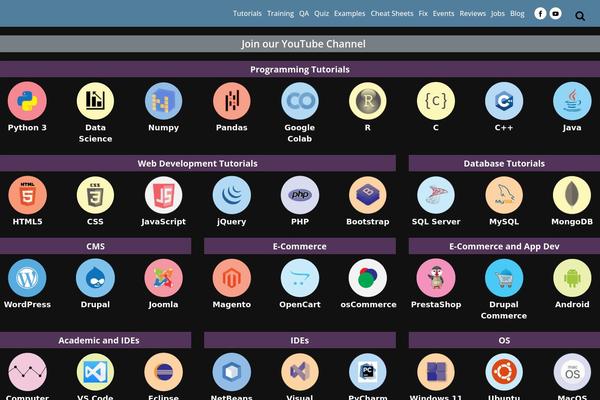Open the Windows 11 icon

tap(436, 372)
